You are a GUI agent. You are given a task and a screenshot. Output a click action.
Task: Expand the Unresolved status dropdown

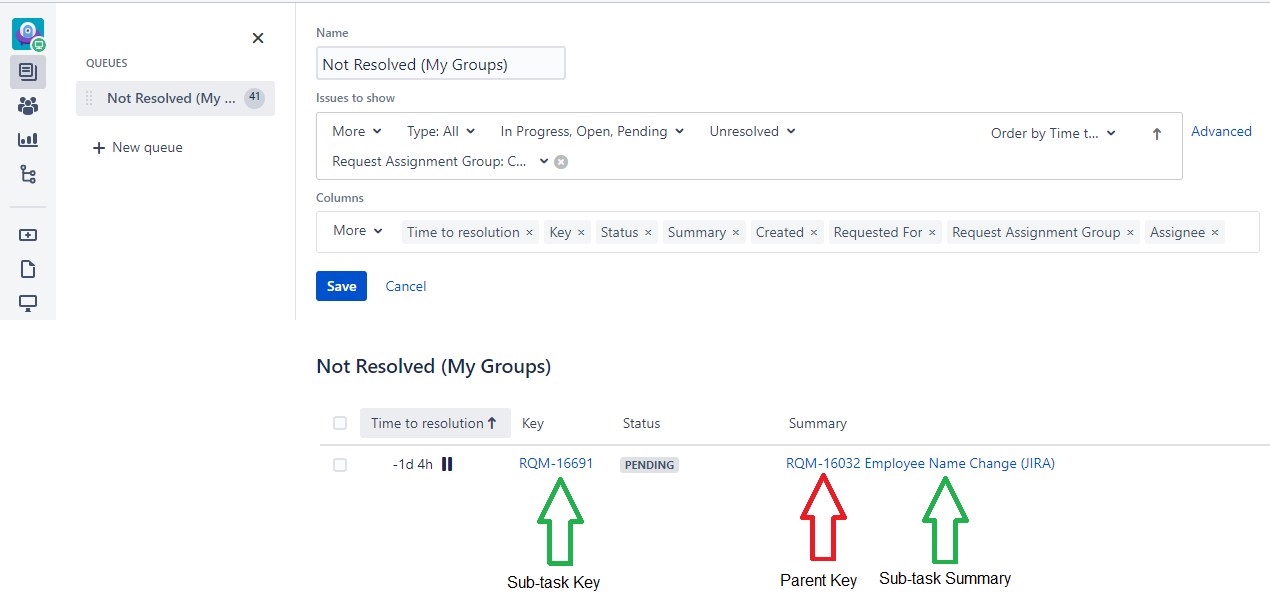(751, 131)
